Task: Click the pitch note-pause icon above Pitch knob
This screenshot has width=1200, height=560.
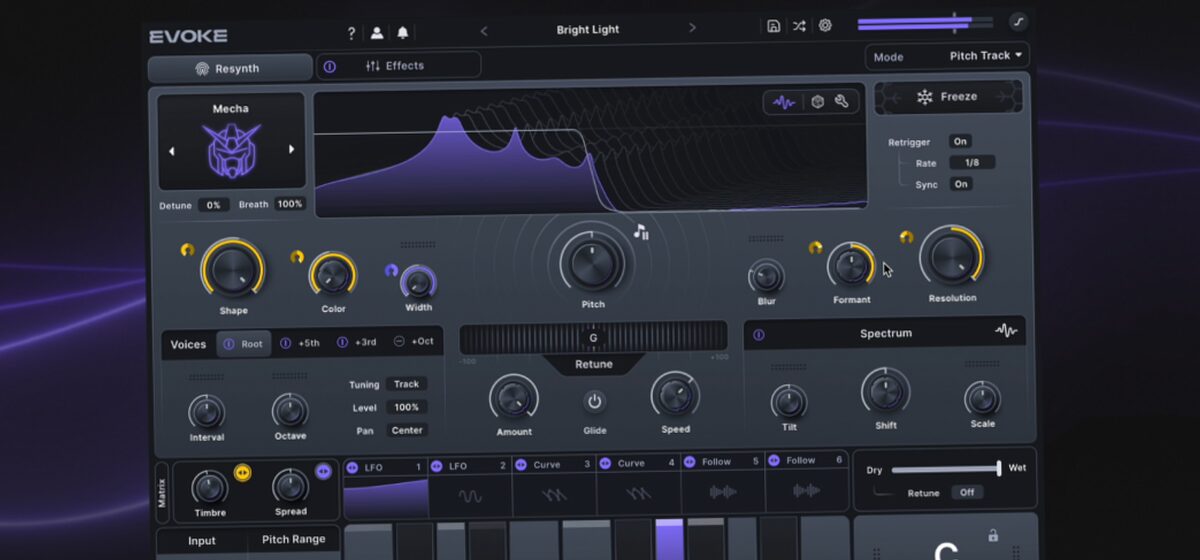Action: (x=641, y=232)
